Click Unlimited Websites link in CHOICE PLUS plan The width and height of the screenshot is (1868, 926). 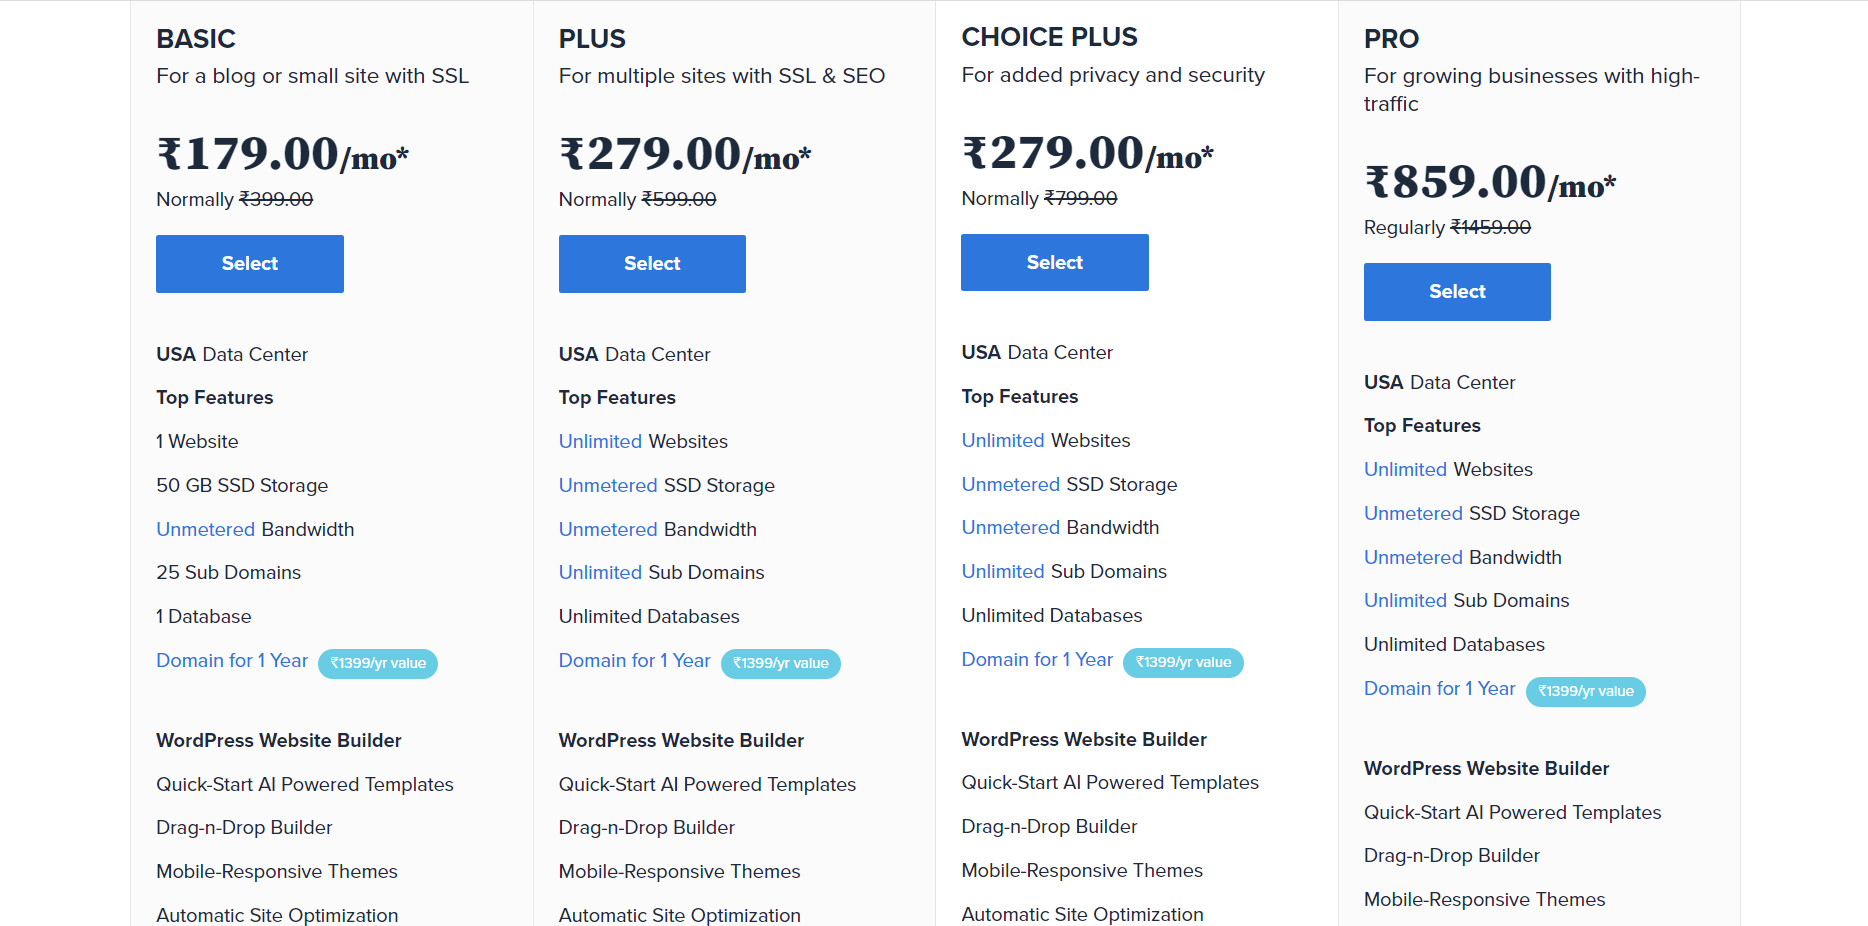[1003, 440]
